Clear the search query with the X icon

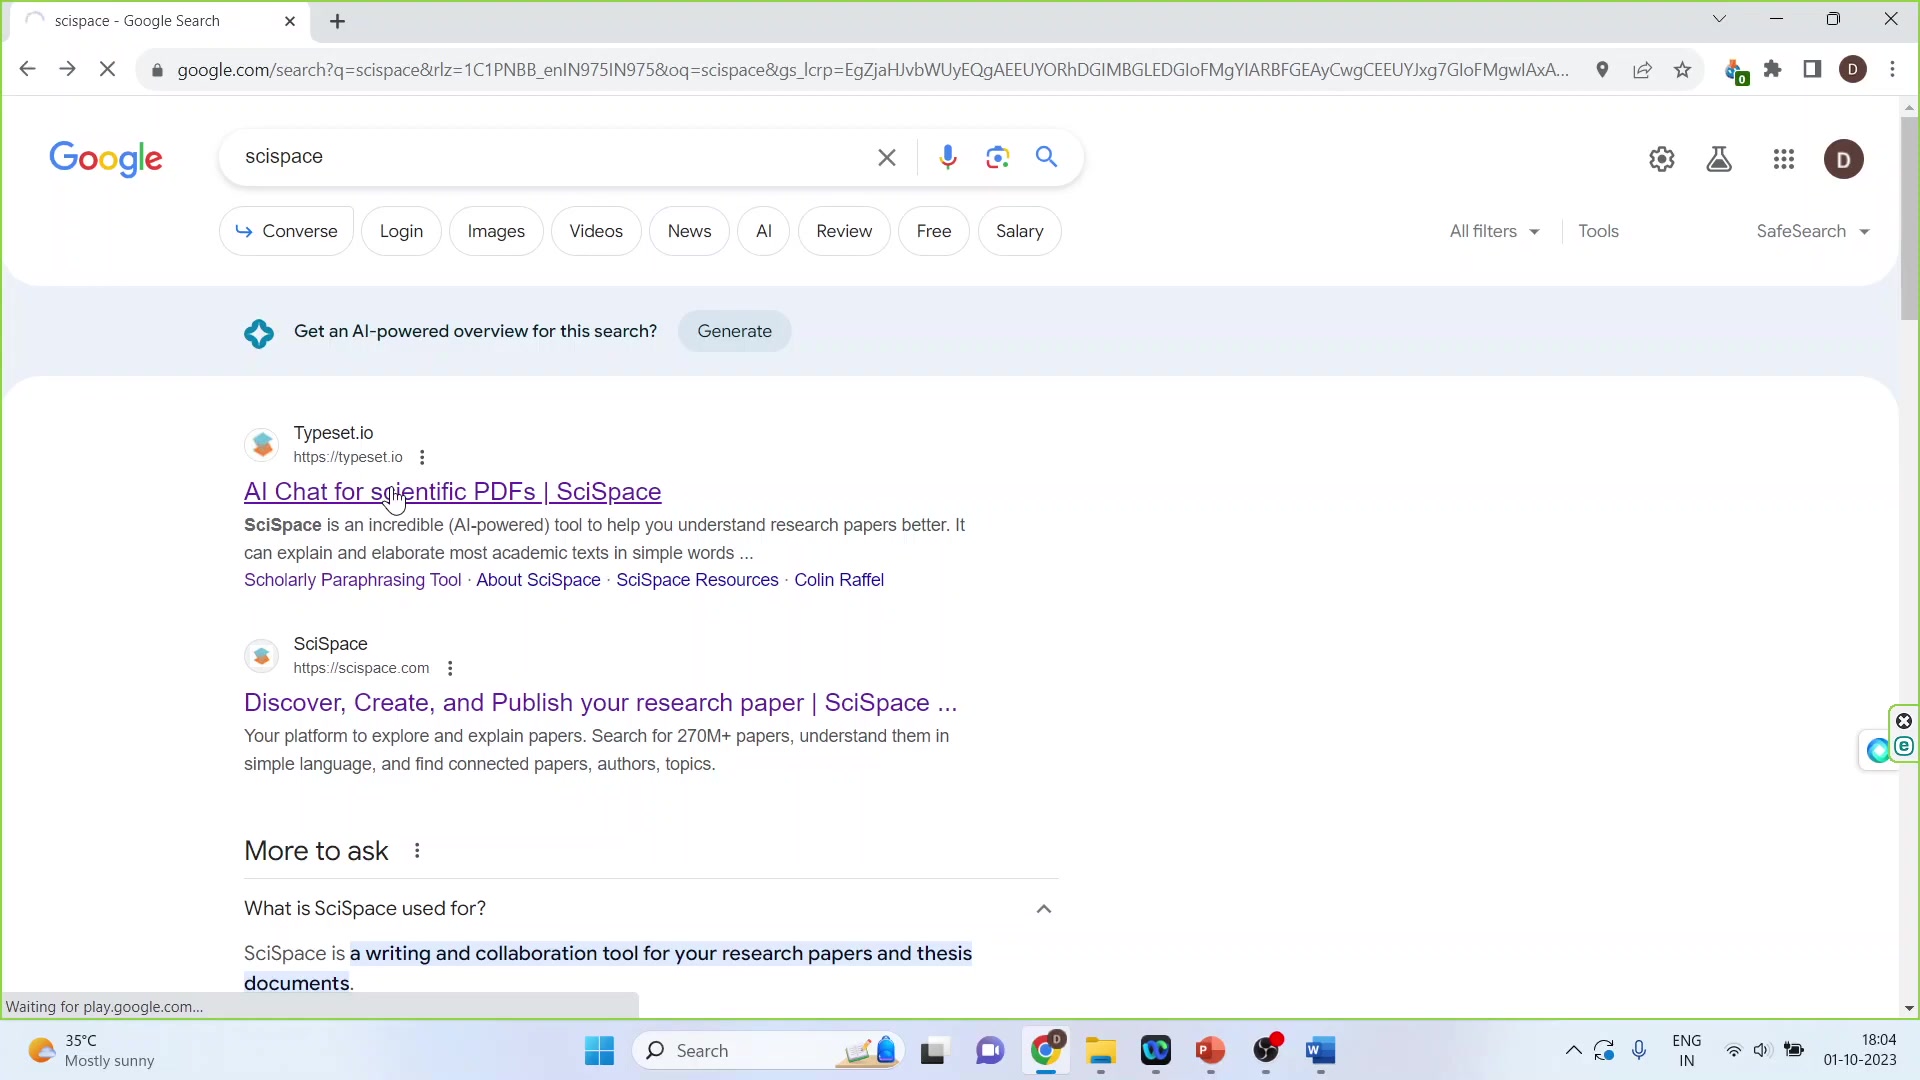coord(886,157)
